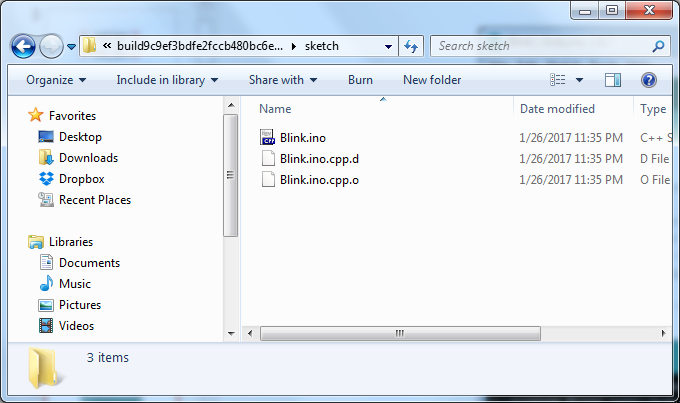Viewport: 680px width, 403px height.
Task: Open the Music library
Action: pyautogui.click(x=75, y=284)
